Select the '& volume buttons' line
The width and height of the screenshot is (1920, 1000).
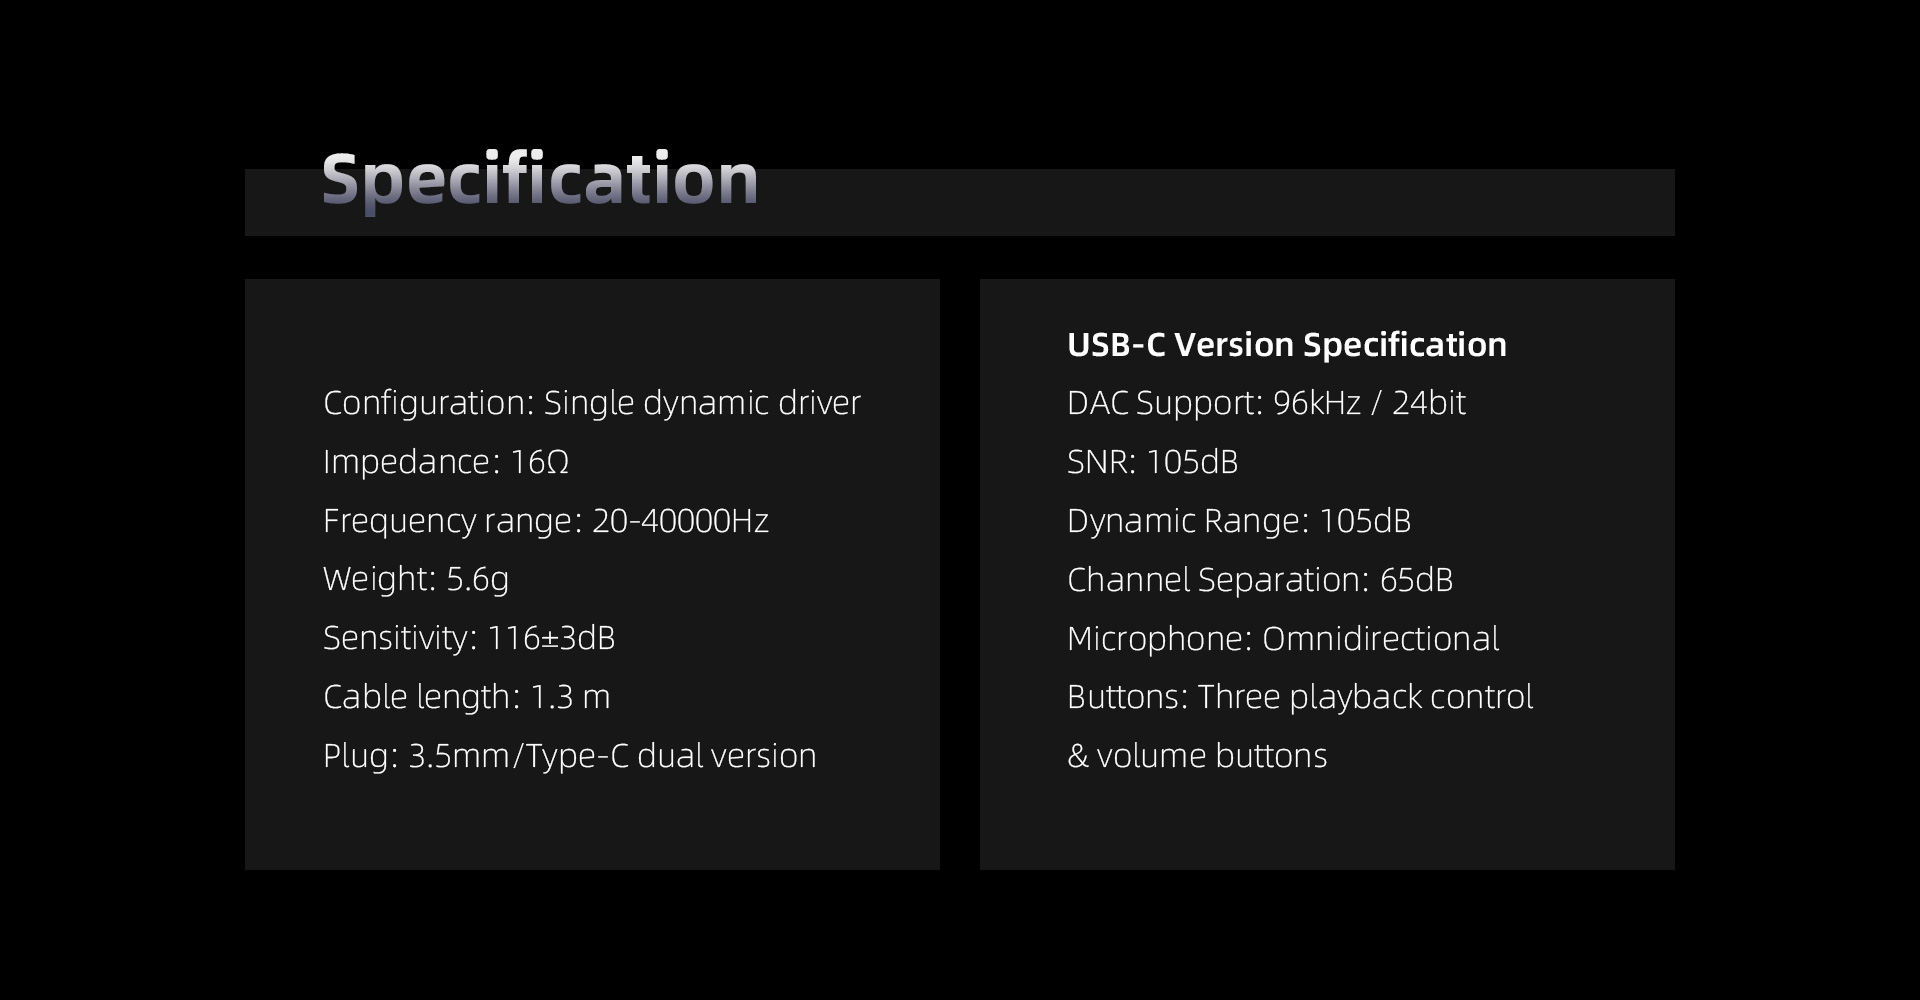[x=1197, y=756]
